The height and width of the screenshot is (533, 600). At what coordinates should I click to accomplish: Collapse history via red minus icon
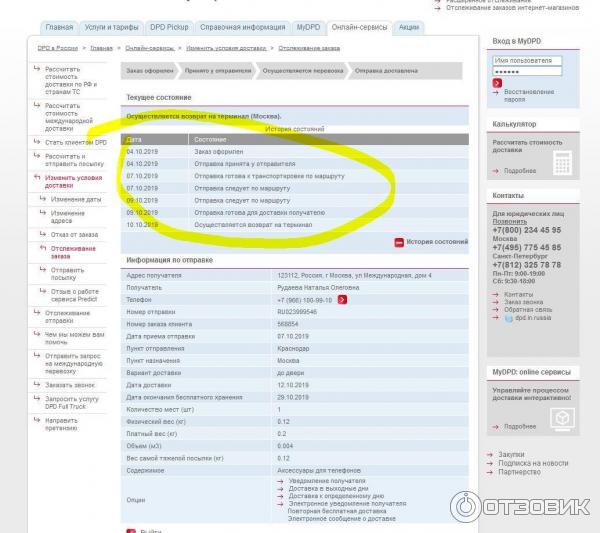[x=399, y=242]
